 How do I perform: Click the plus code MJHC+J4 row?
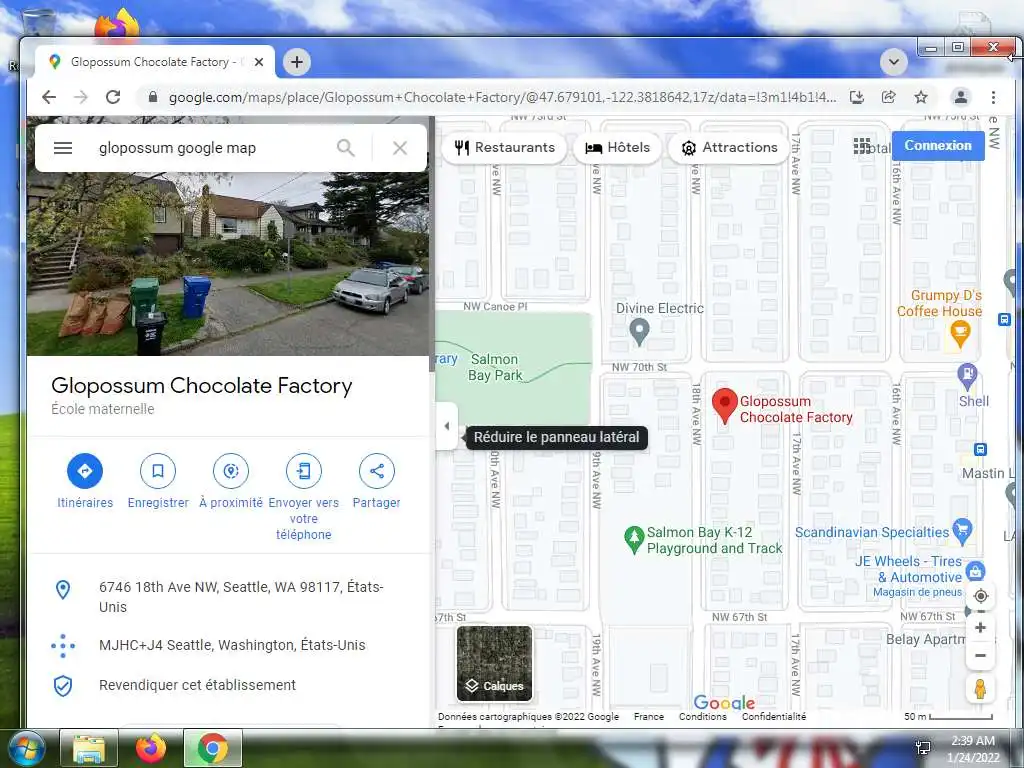pos(229,645)
